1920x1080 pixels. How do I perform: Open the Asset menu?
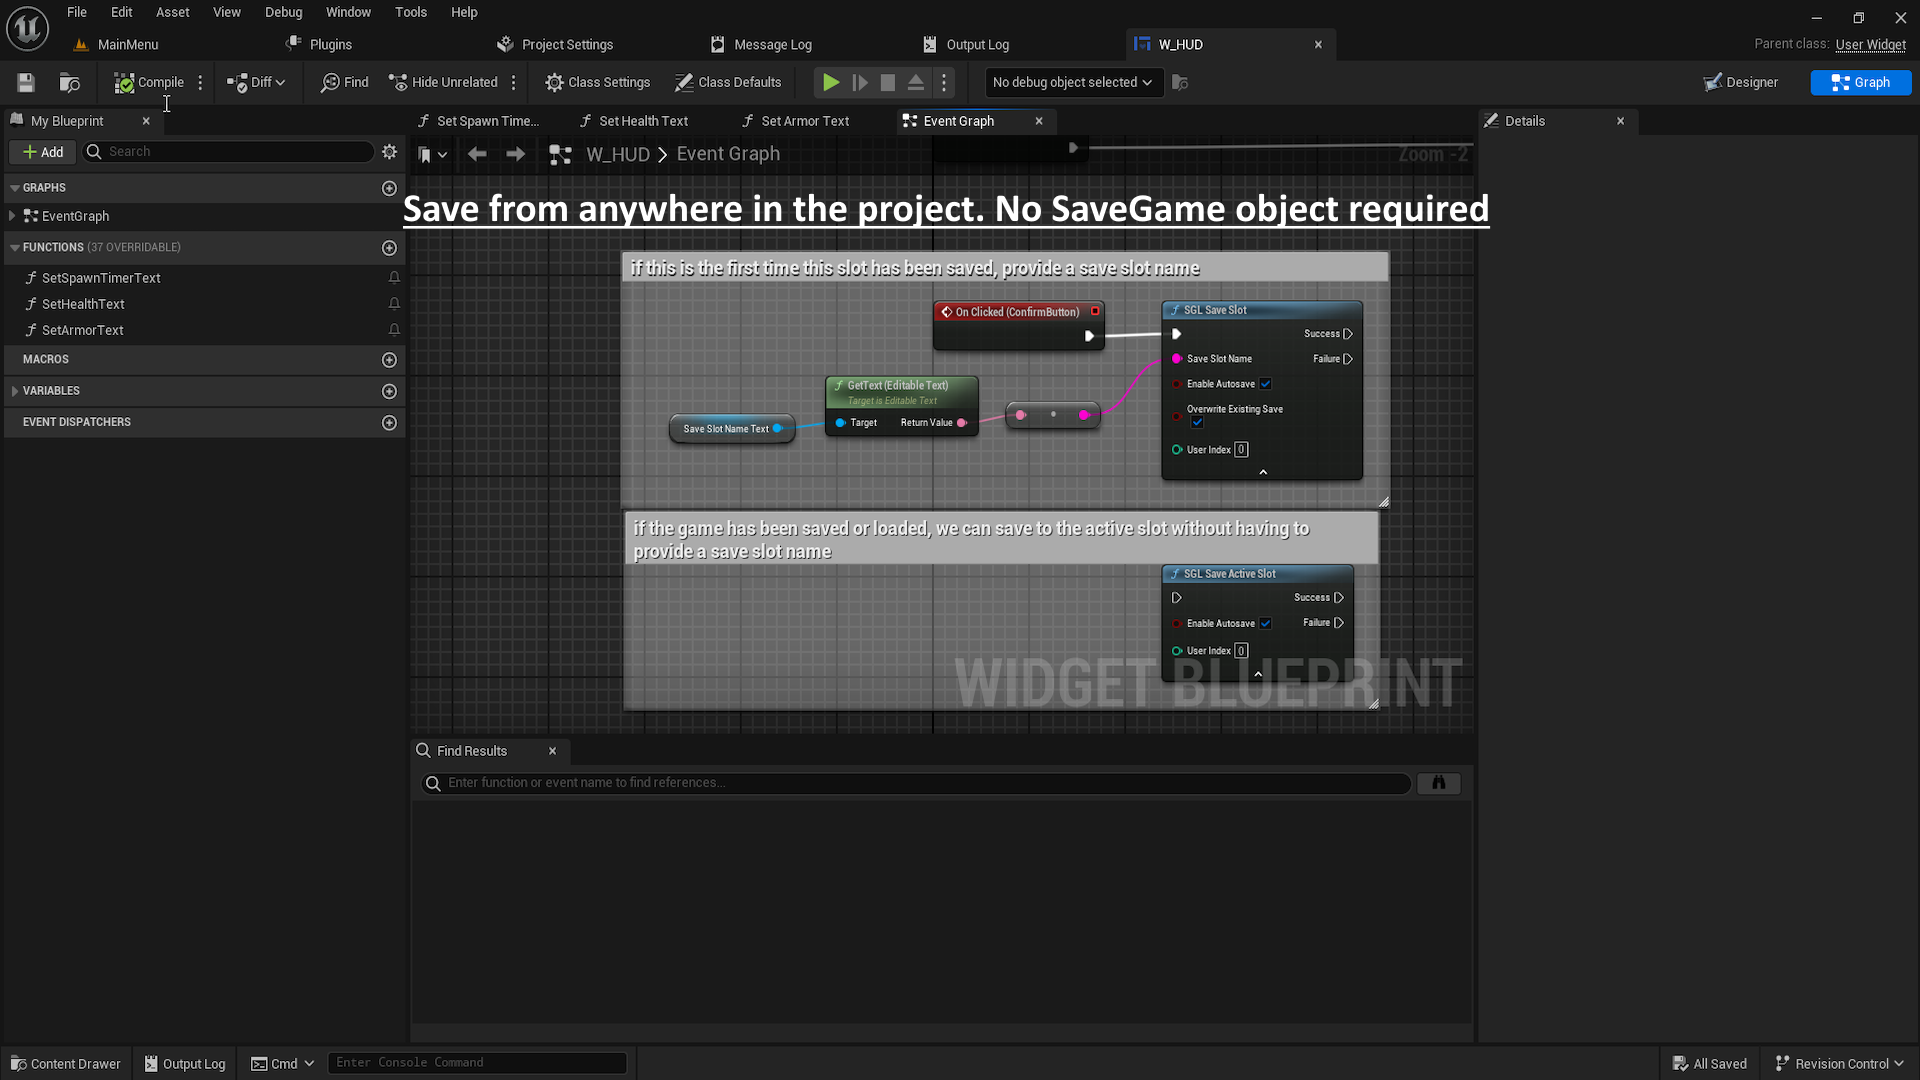coord(172,12)
